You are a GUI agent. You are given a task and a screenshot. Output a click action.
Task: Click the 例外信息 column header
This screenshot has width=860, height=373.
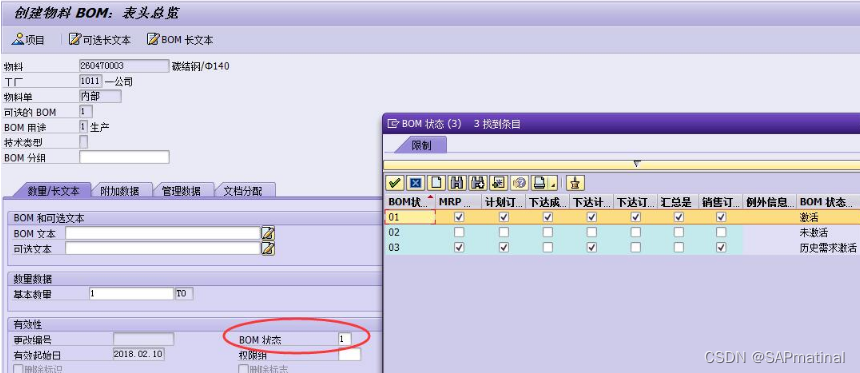pyautogui.click(x=770, y=202)
